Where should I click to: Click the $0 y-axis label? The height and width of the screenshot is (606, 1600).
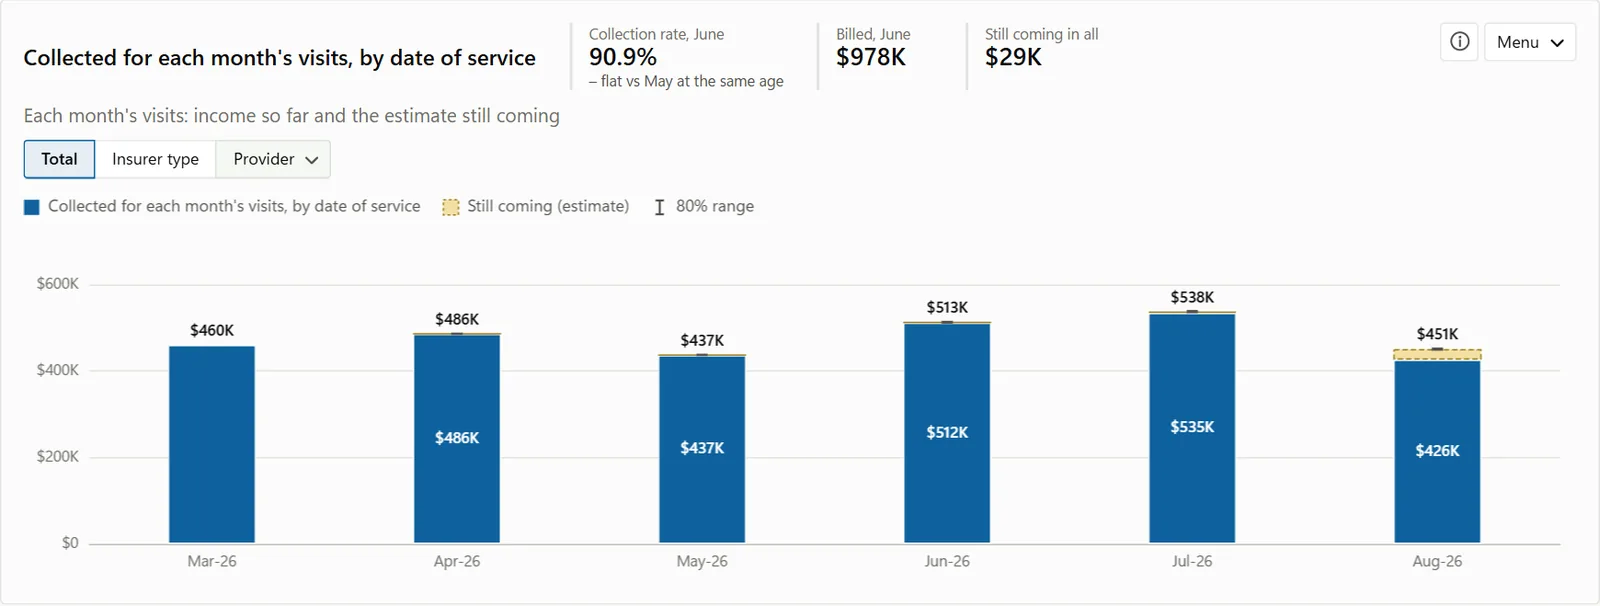(70, 543)
